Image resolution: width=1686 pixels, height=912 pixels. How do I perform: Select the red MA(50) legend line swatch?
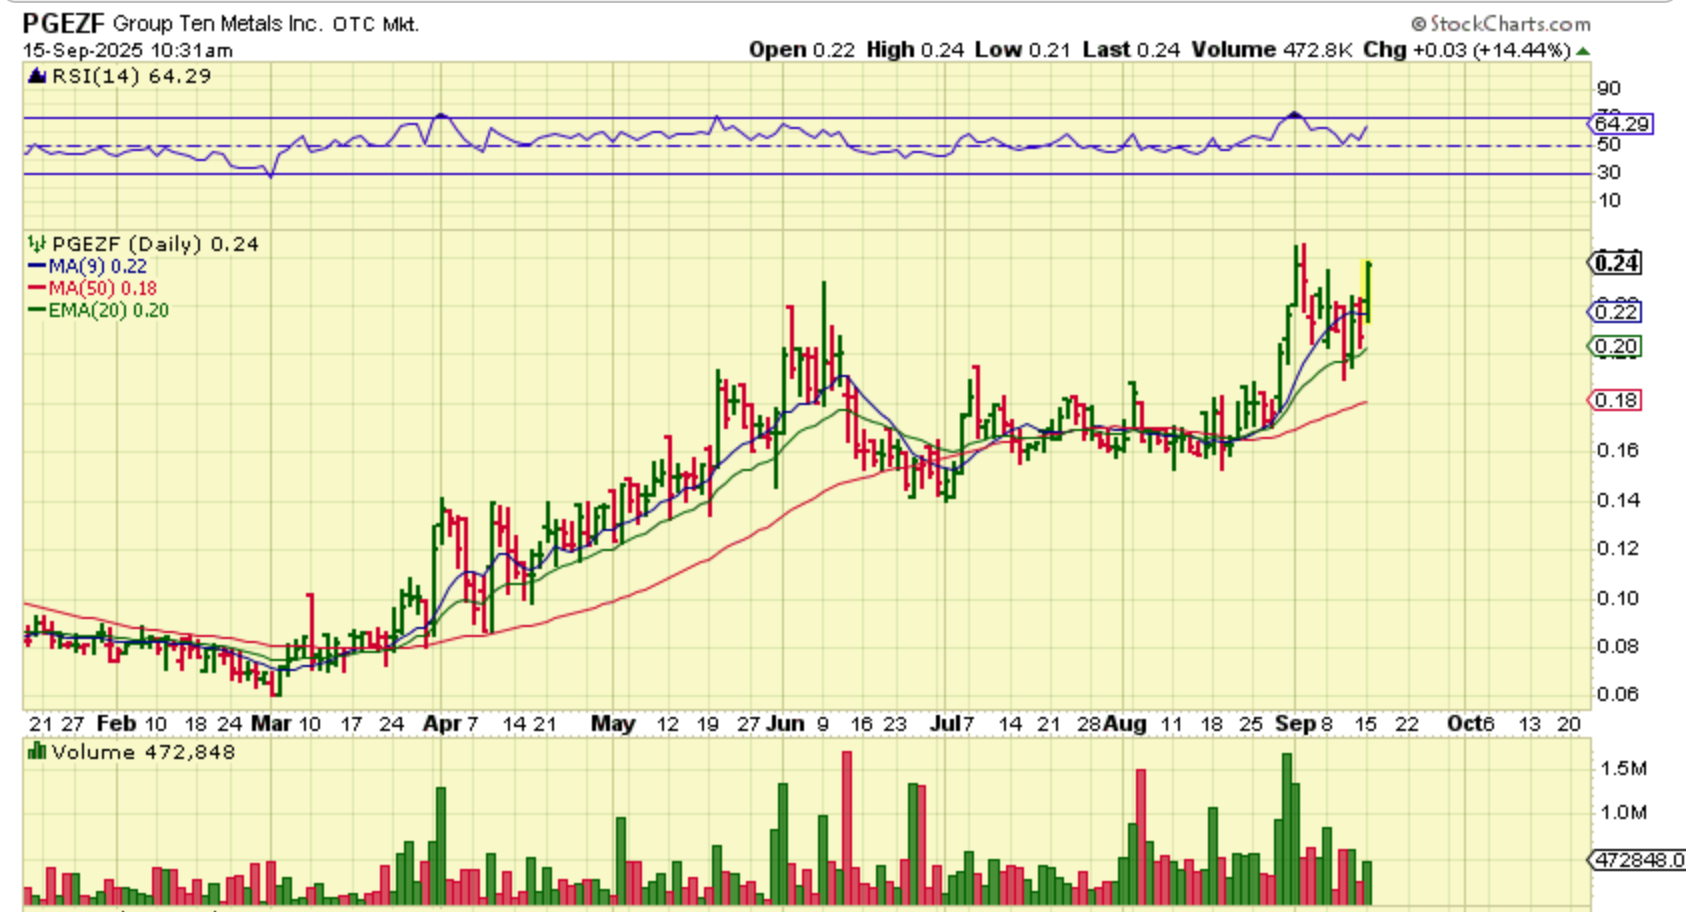(x=37, y=288)
